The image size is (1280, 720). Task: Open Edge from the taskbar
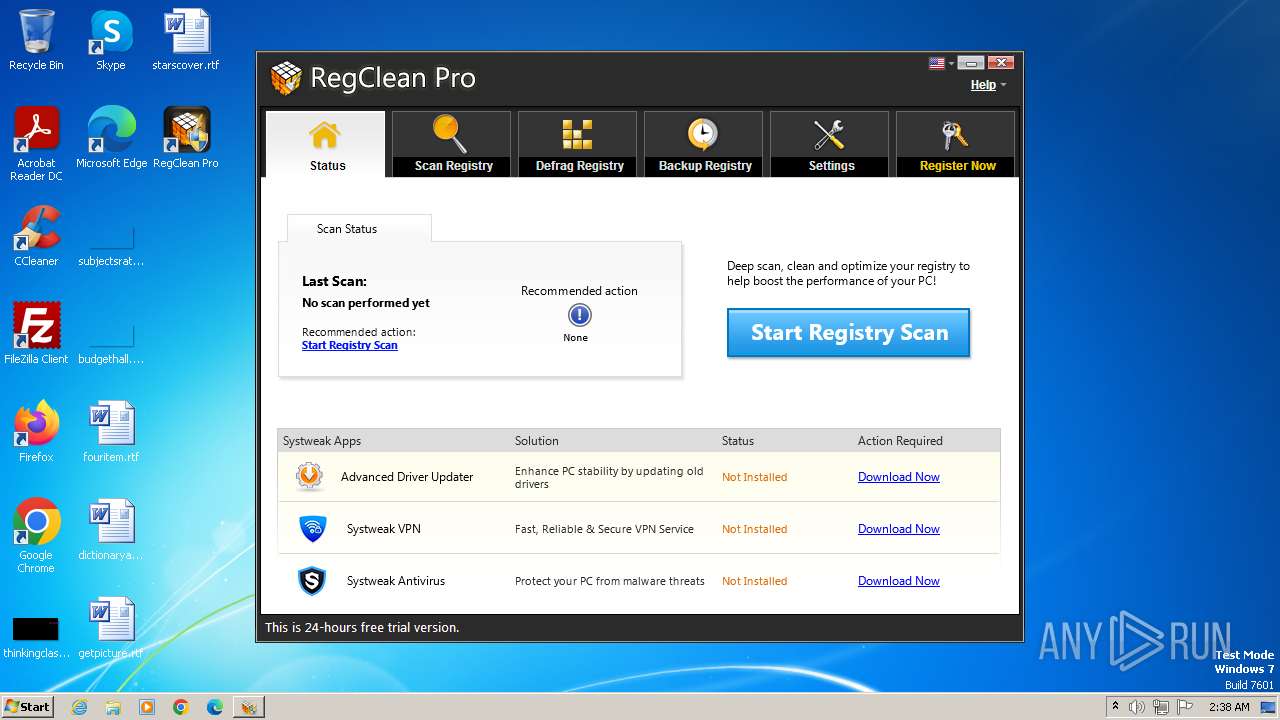(x=214, y=707)
